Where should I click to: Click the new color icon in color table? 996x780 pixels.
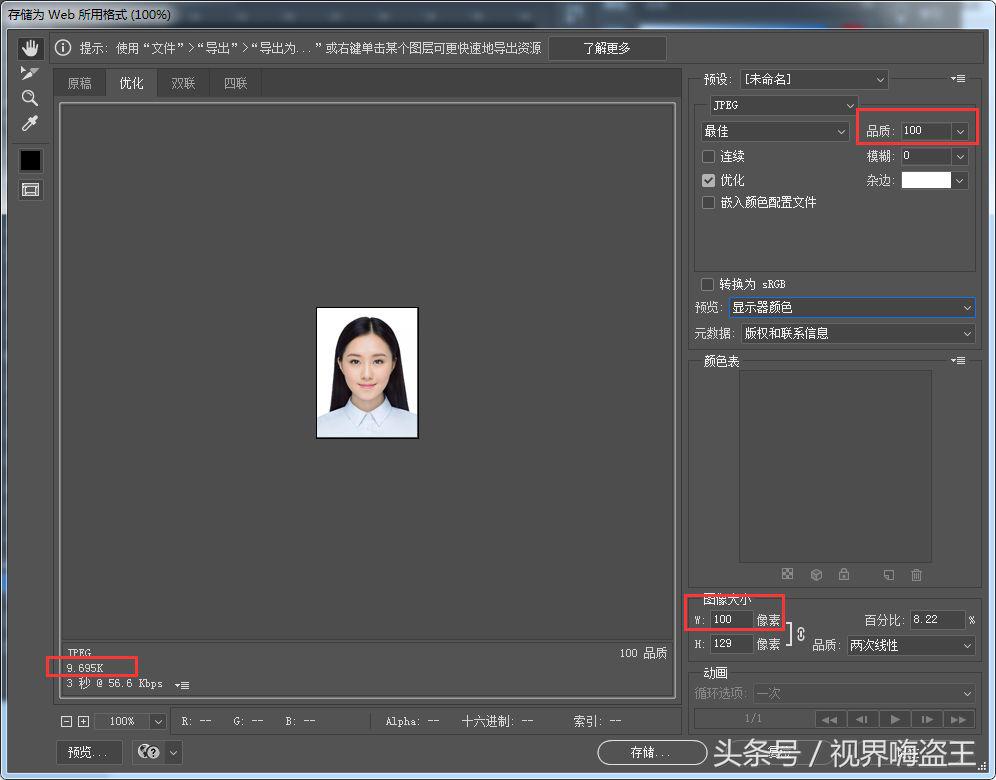(x=889, y=575)
